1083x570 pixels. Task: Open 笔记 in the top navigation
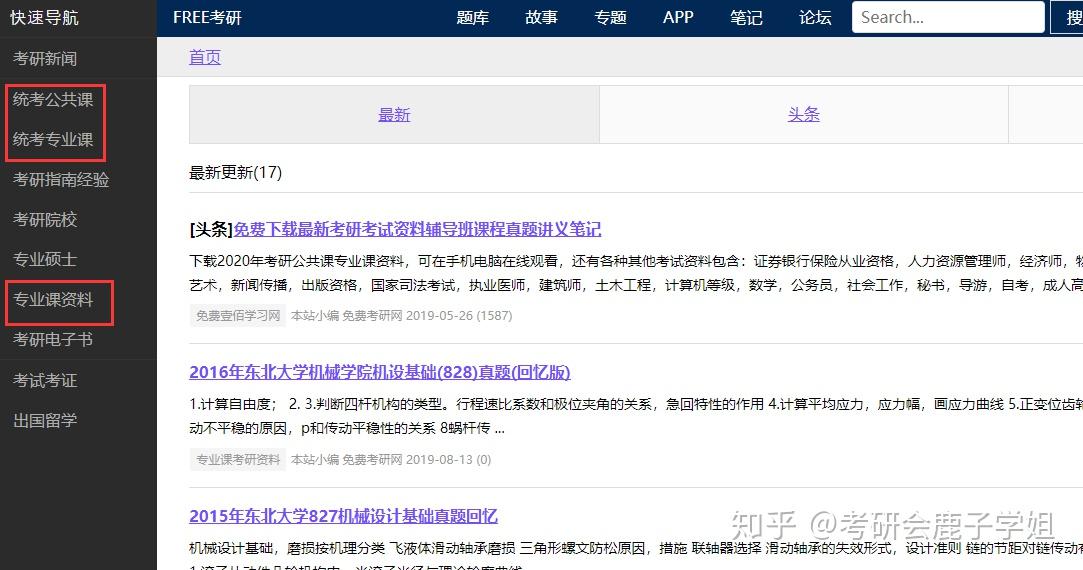point(747,17)
